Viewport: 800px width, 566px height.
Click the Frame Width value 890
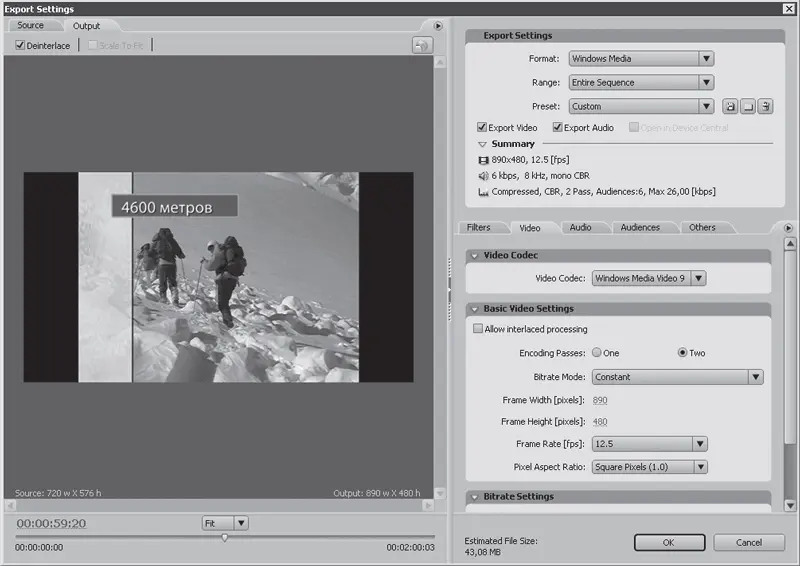pos(600,401)
